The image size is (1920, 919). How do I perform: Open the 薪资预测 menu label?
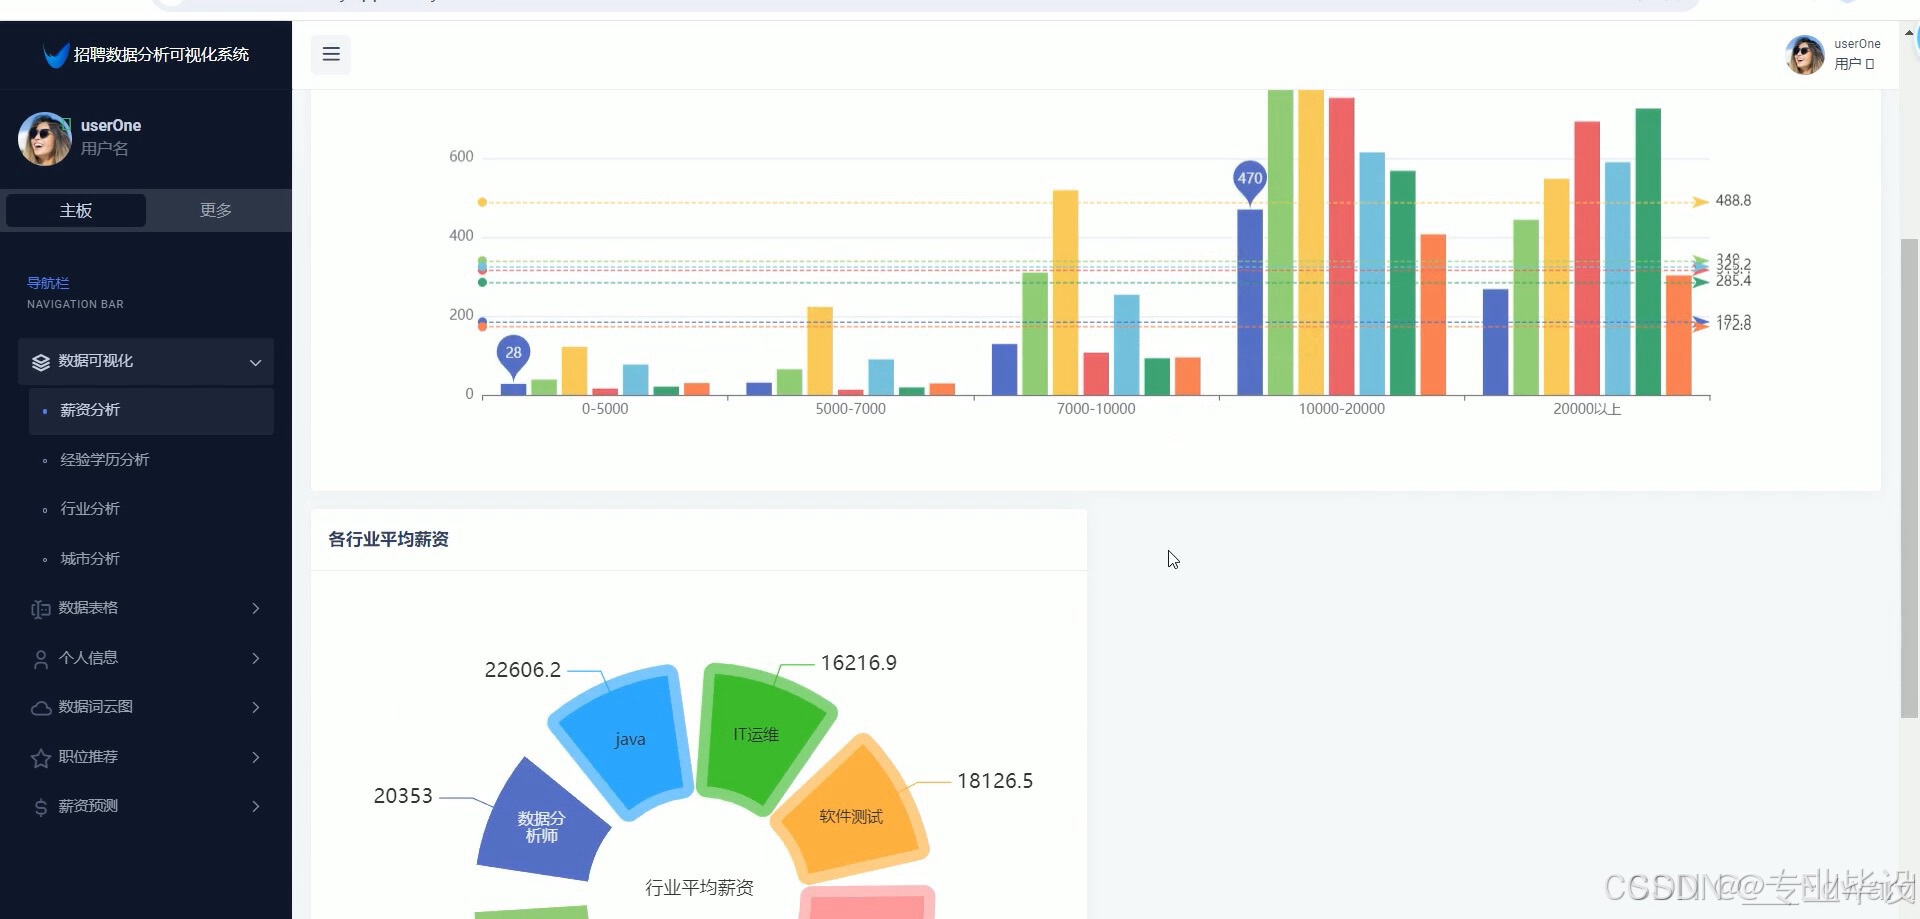click(88, 806)
